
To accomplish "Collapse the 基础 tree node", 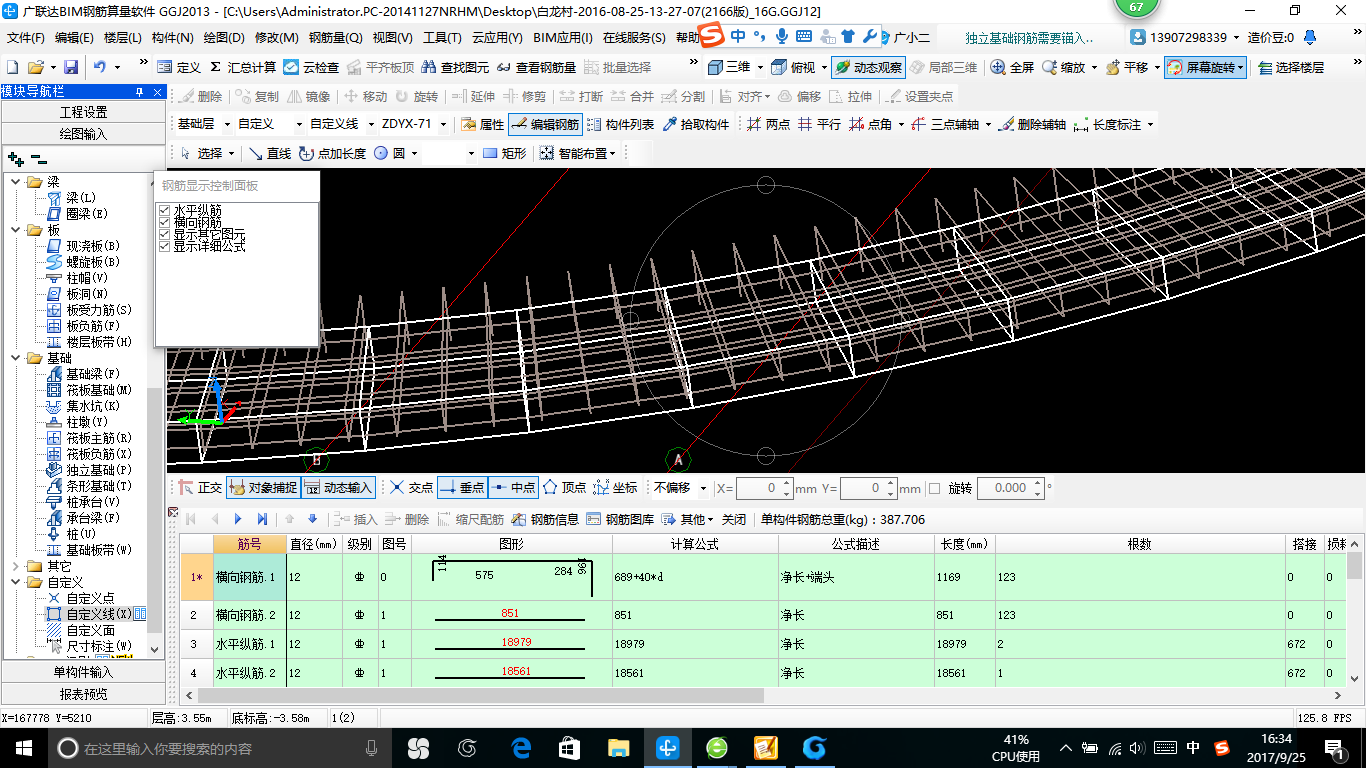I will tap(15, 358).
